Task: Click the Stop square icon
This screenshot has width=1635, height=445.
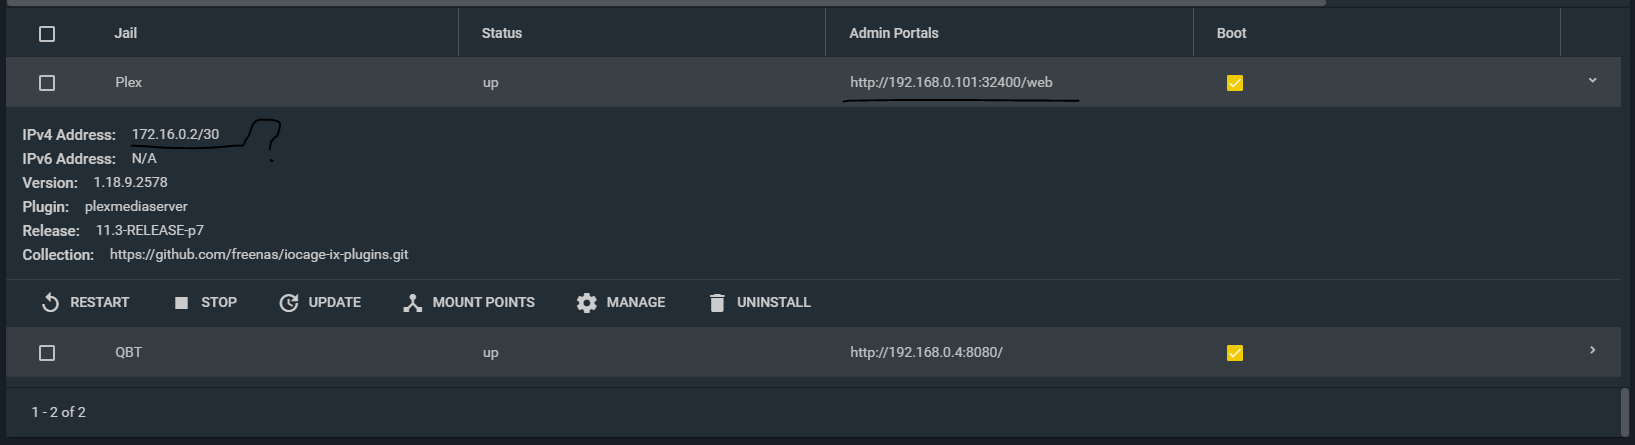Action: [181, 303]
